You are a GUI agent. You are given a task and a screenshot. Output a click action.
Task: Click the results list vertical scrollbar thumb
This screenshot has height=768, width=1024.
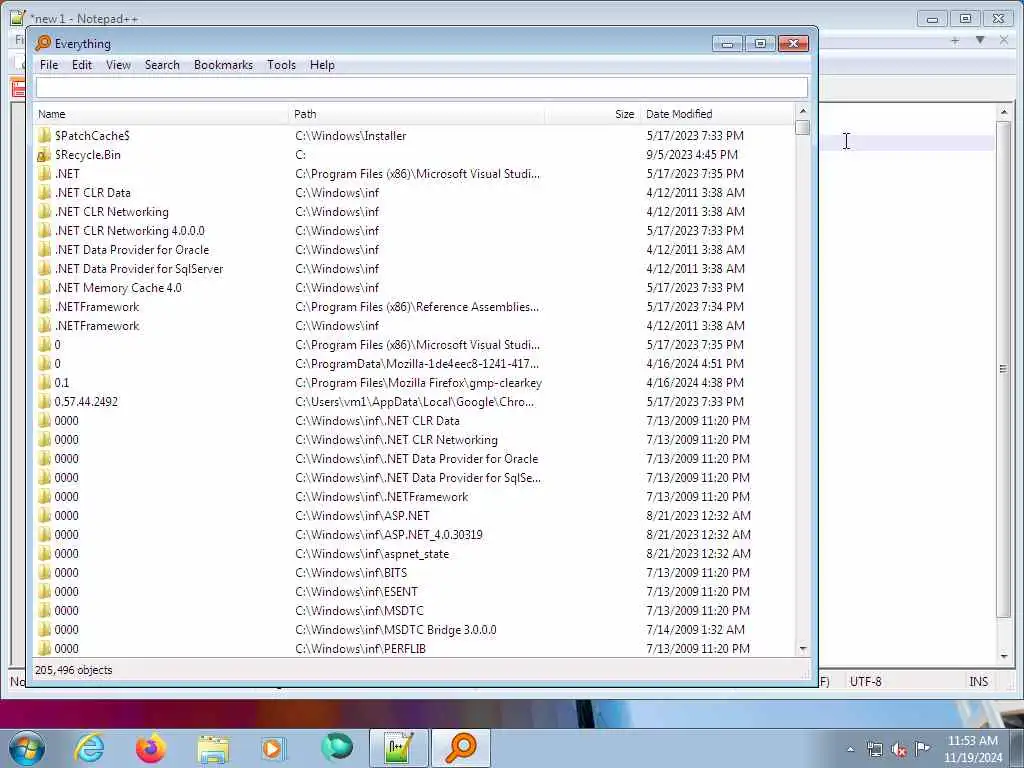[803, 127]
